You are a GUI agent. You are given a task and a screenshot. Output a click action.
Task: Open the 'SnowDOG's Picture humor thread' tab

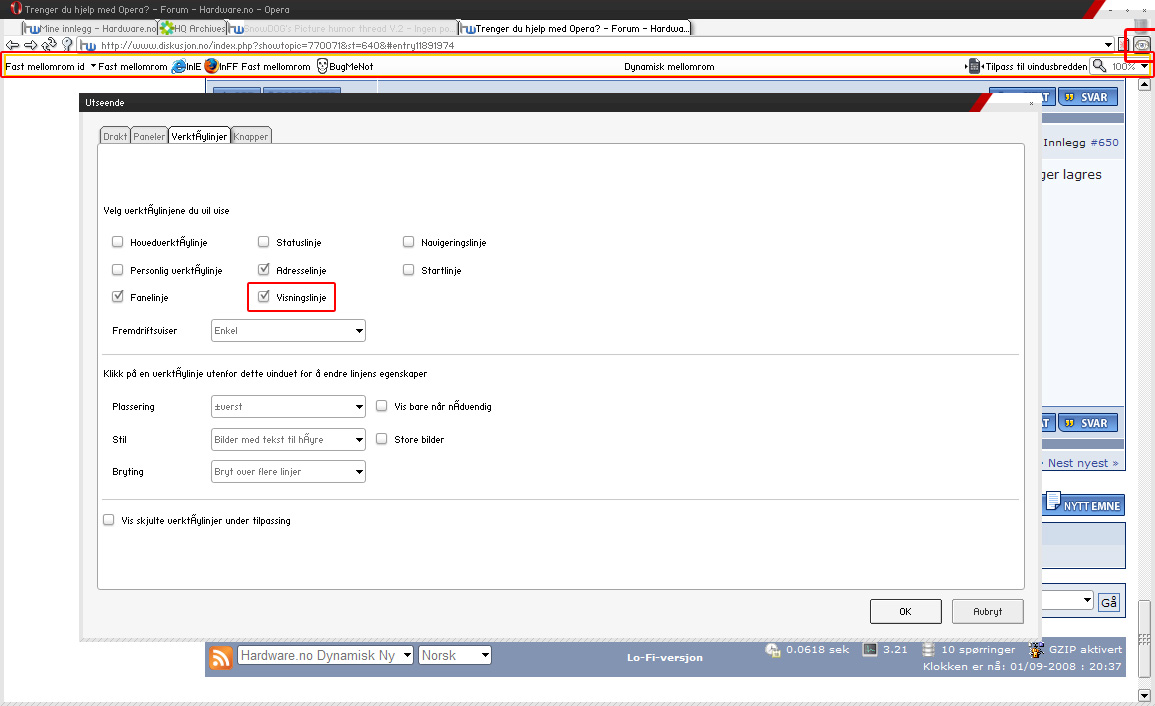pyautogui.click(x=342, y=28)
